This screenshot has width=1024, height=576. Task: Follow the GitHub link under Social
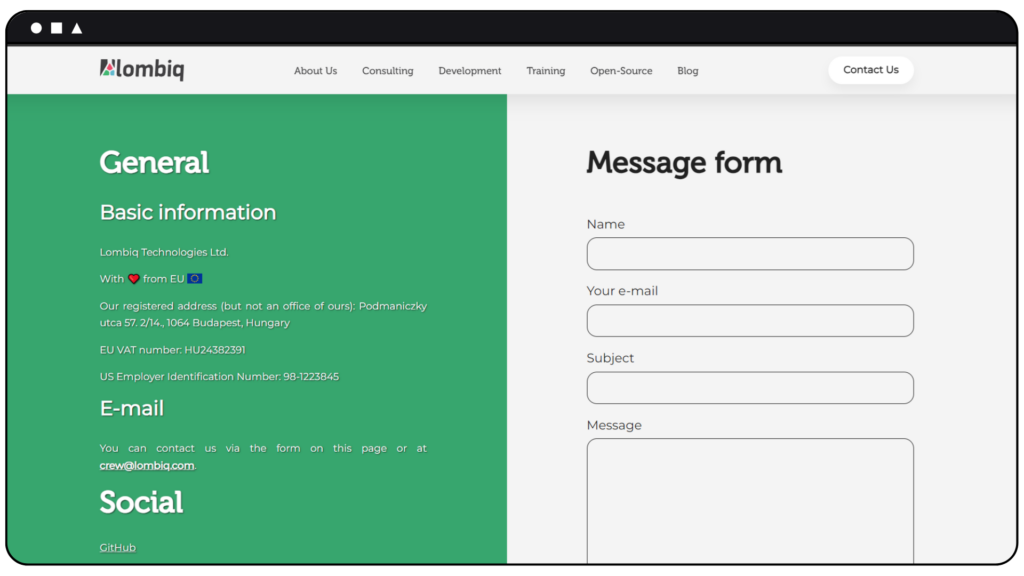[118, 547]
